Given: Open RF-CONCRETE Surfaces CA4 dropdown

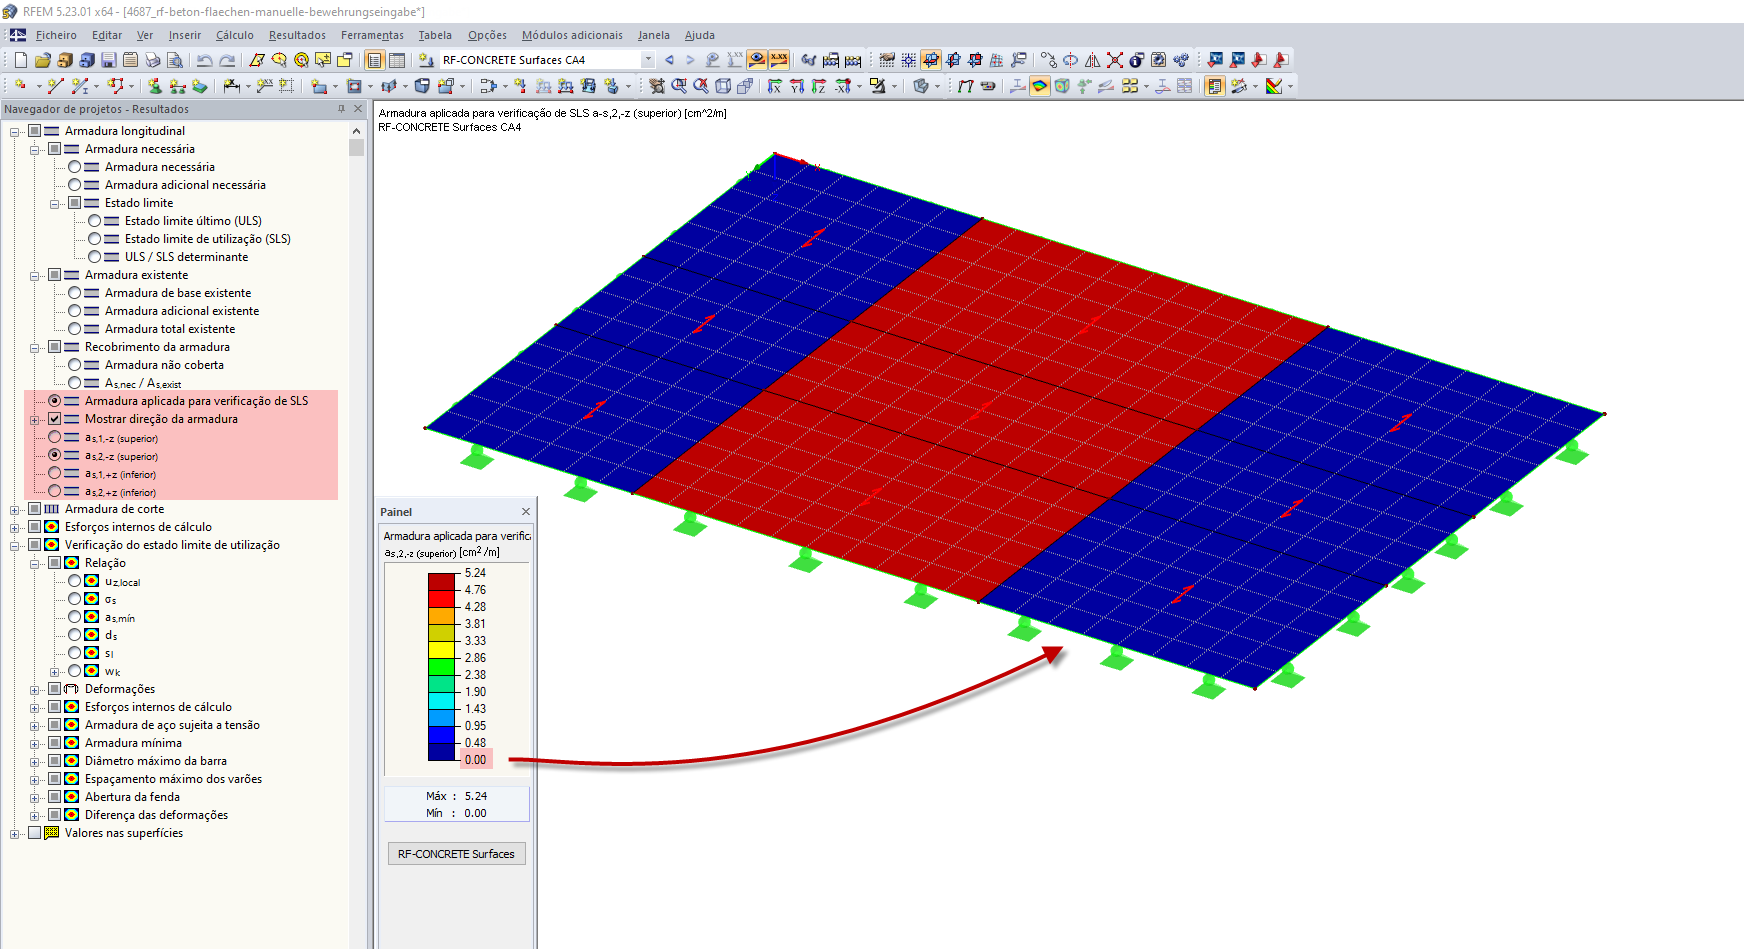Looking at the screenshot, I should (648, 60).
